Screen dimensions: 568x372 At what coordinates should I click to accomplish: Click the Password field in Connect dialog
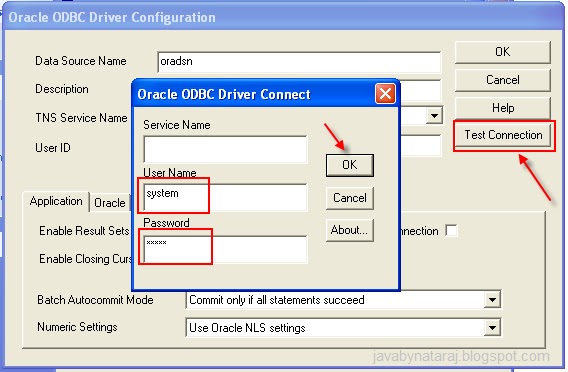225,249
